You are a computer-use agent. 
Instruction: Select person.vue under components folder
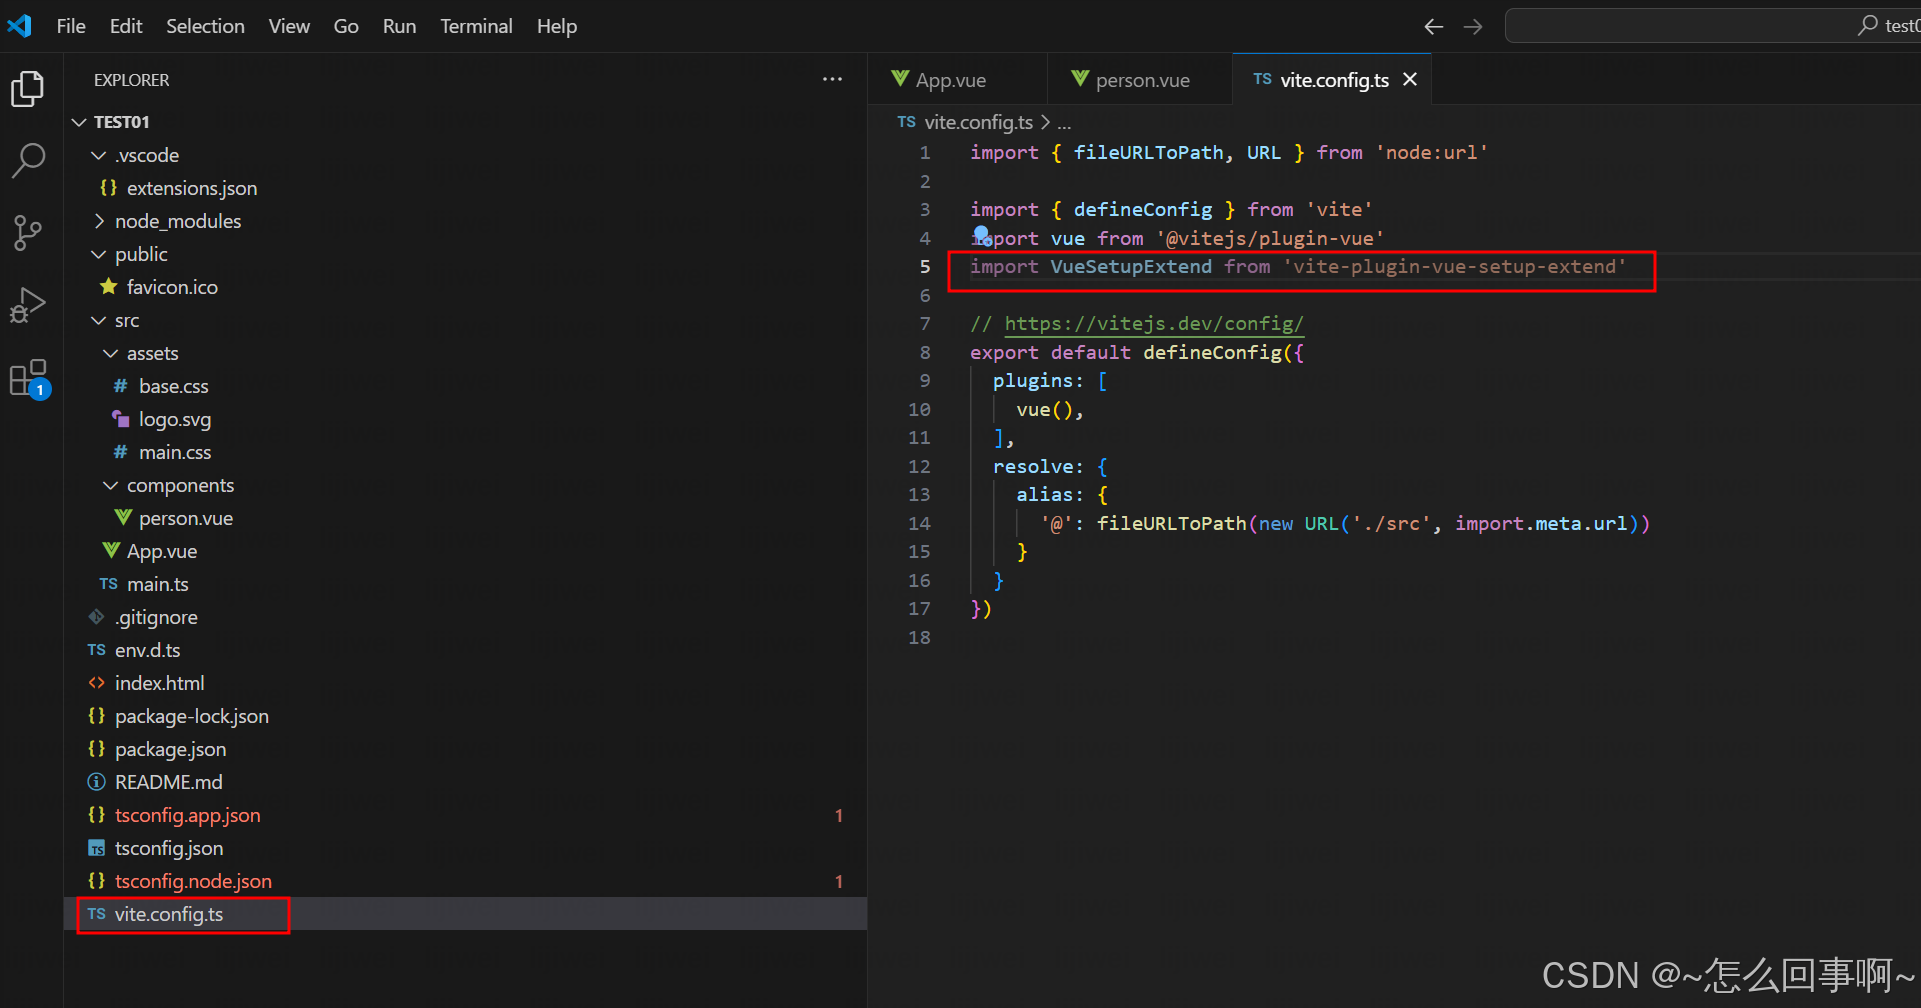(185, 517)
